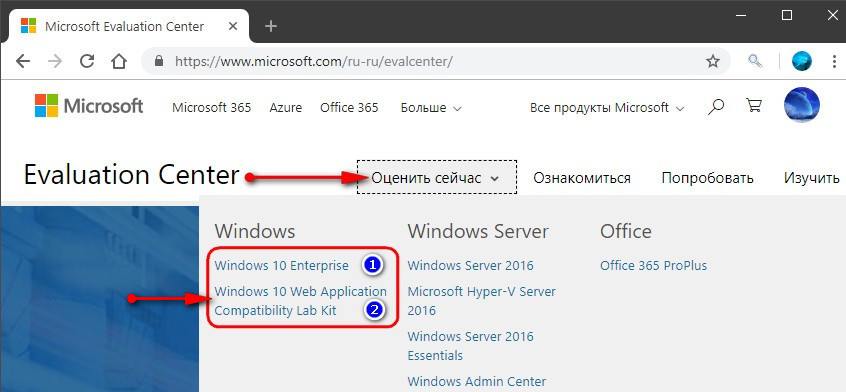This screenshot has height=392, width=846.
Task: Collapse the Оценить сейчас menu
Action: click(436, 177)
